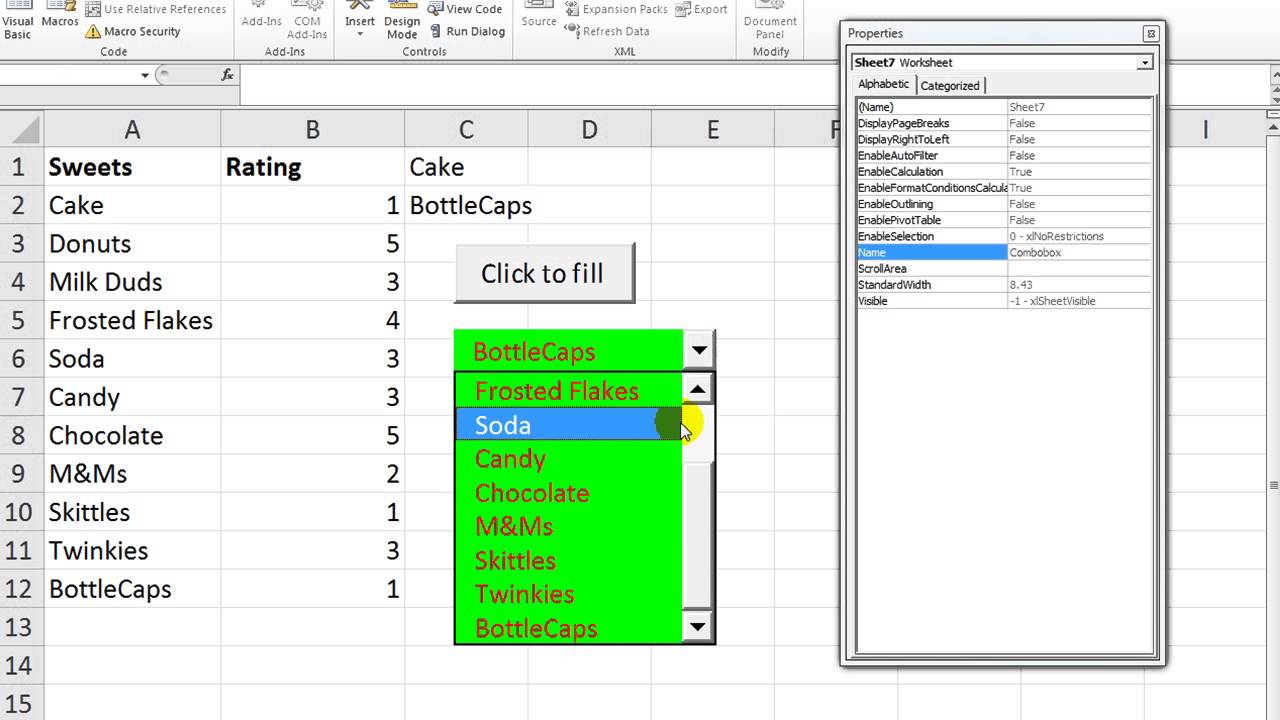The height and width of the screenshot is (720, 1280).
Task: Select column A header
Action: pos(132,129)
